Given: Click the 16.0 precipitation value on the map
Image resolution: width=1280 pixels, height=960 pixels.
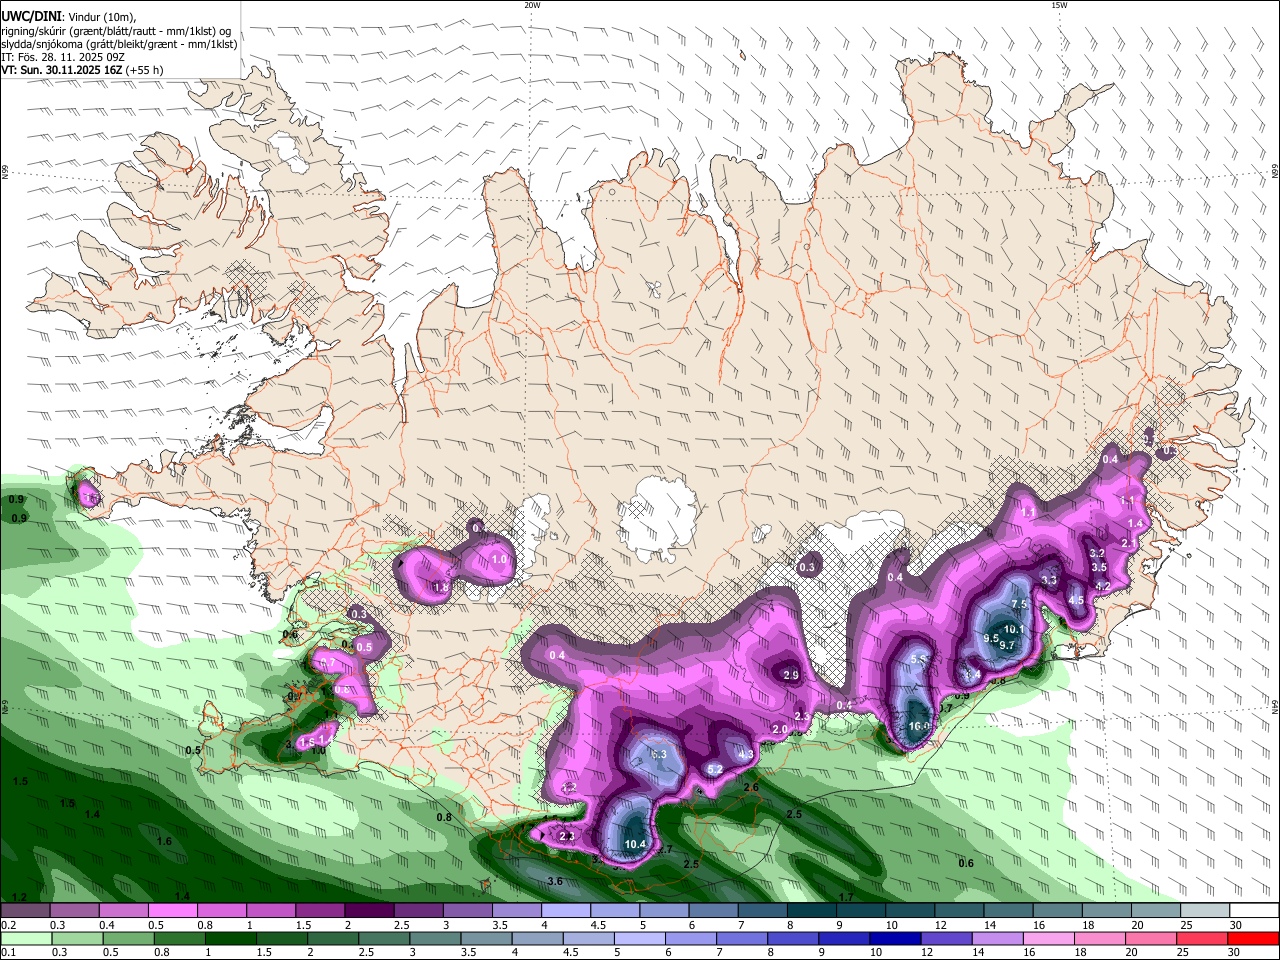Looking at the screenshot, I should [x=919, y=726].
